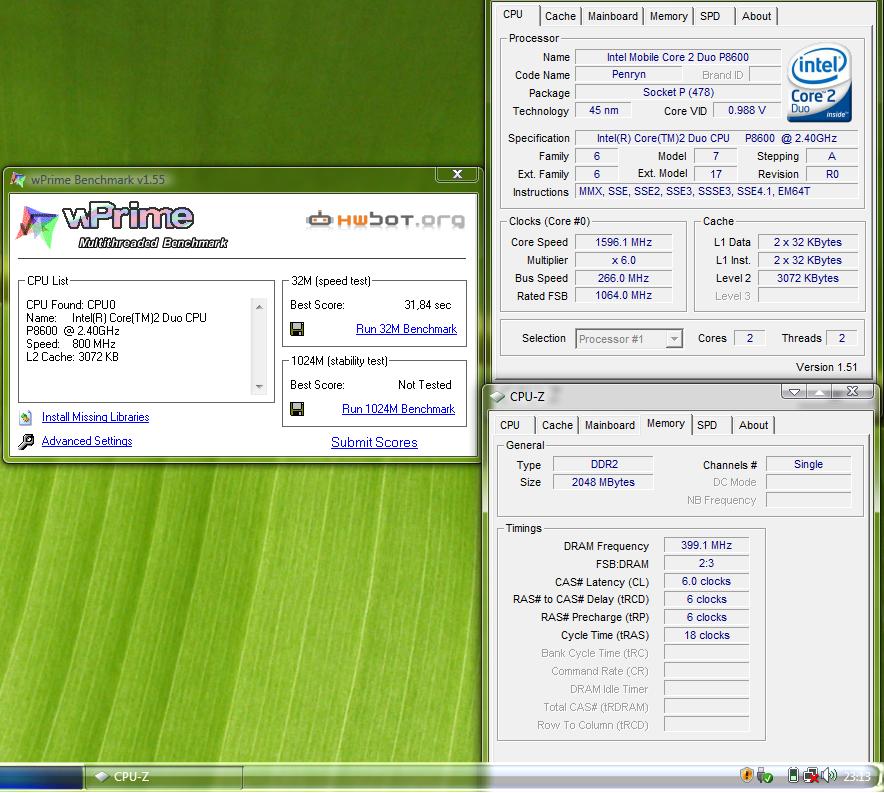Image resolution: width=884 pixels, height=793 pixels.
Task: Click the volume speaker tray icon
Action: point(829,776)
